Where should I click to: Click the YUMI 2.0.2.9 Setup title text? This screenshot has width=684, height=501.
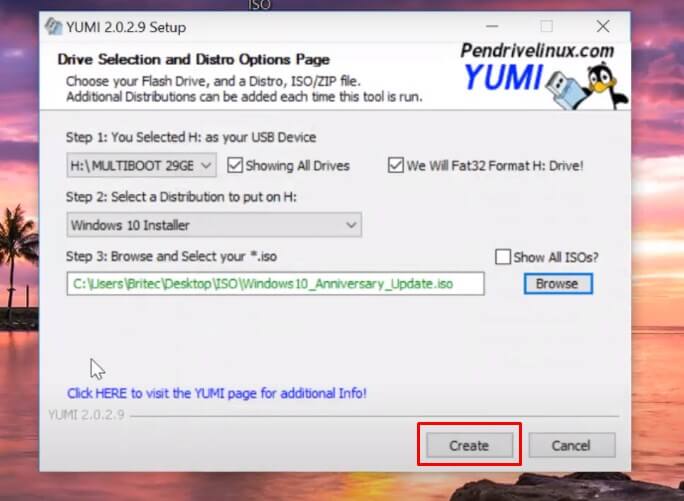click(126, 27)
